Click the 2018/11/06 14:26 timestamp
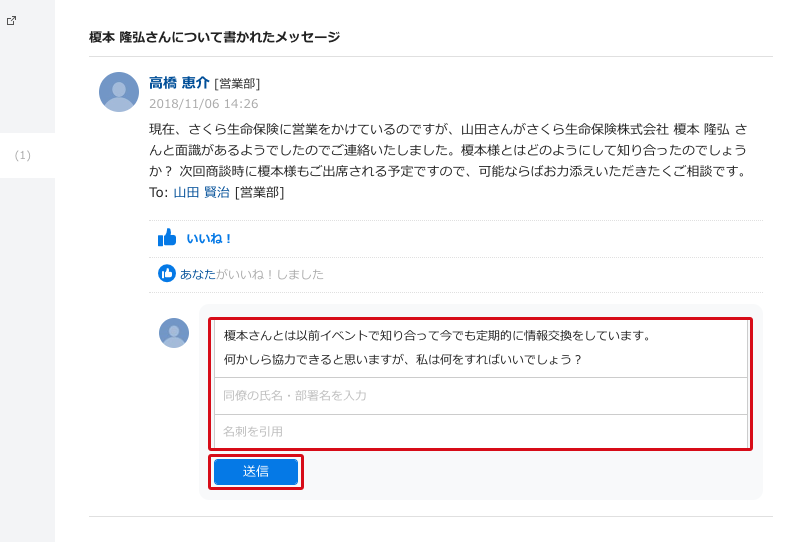Image resolution: width=800 pixels, height=542 pixels. pos(204,104)
